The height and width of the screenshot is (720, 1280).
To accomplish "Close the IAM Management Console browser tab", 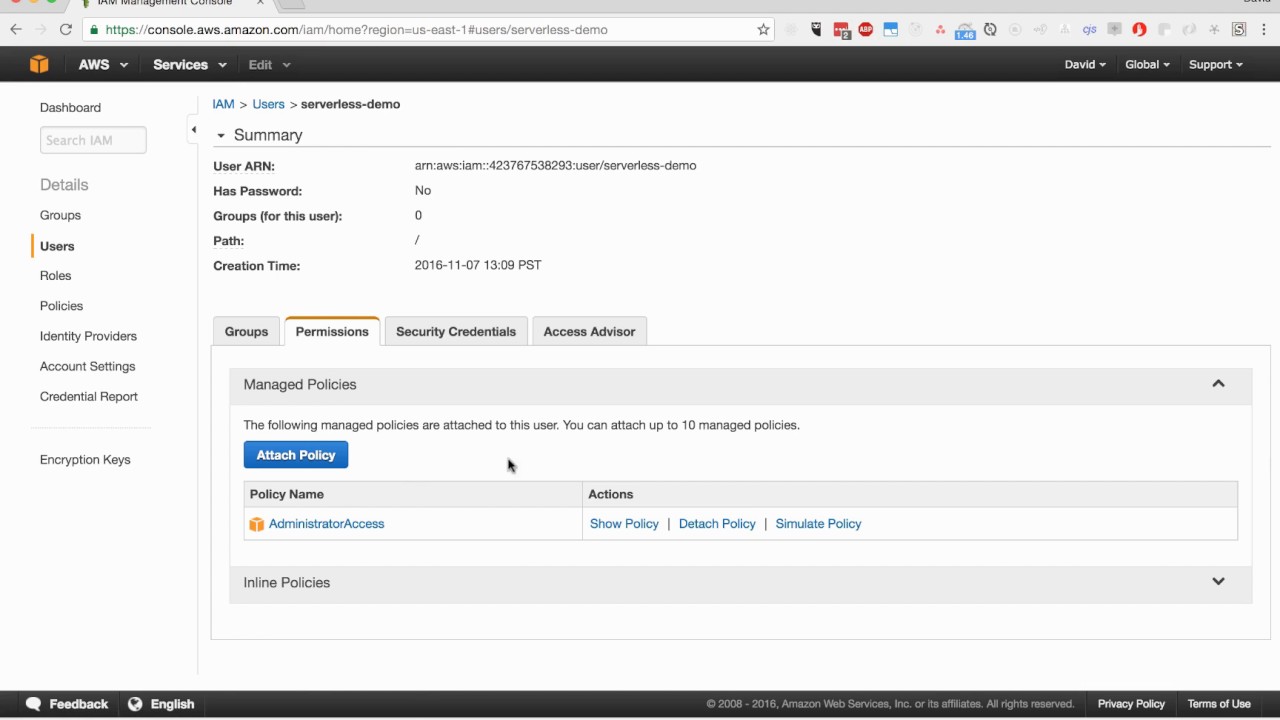I will coord(260,3).
